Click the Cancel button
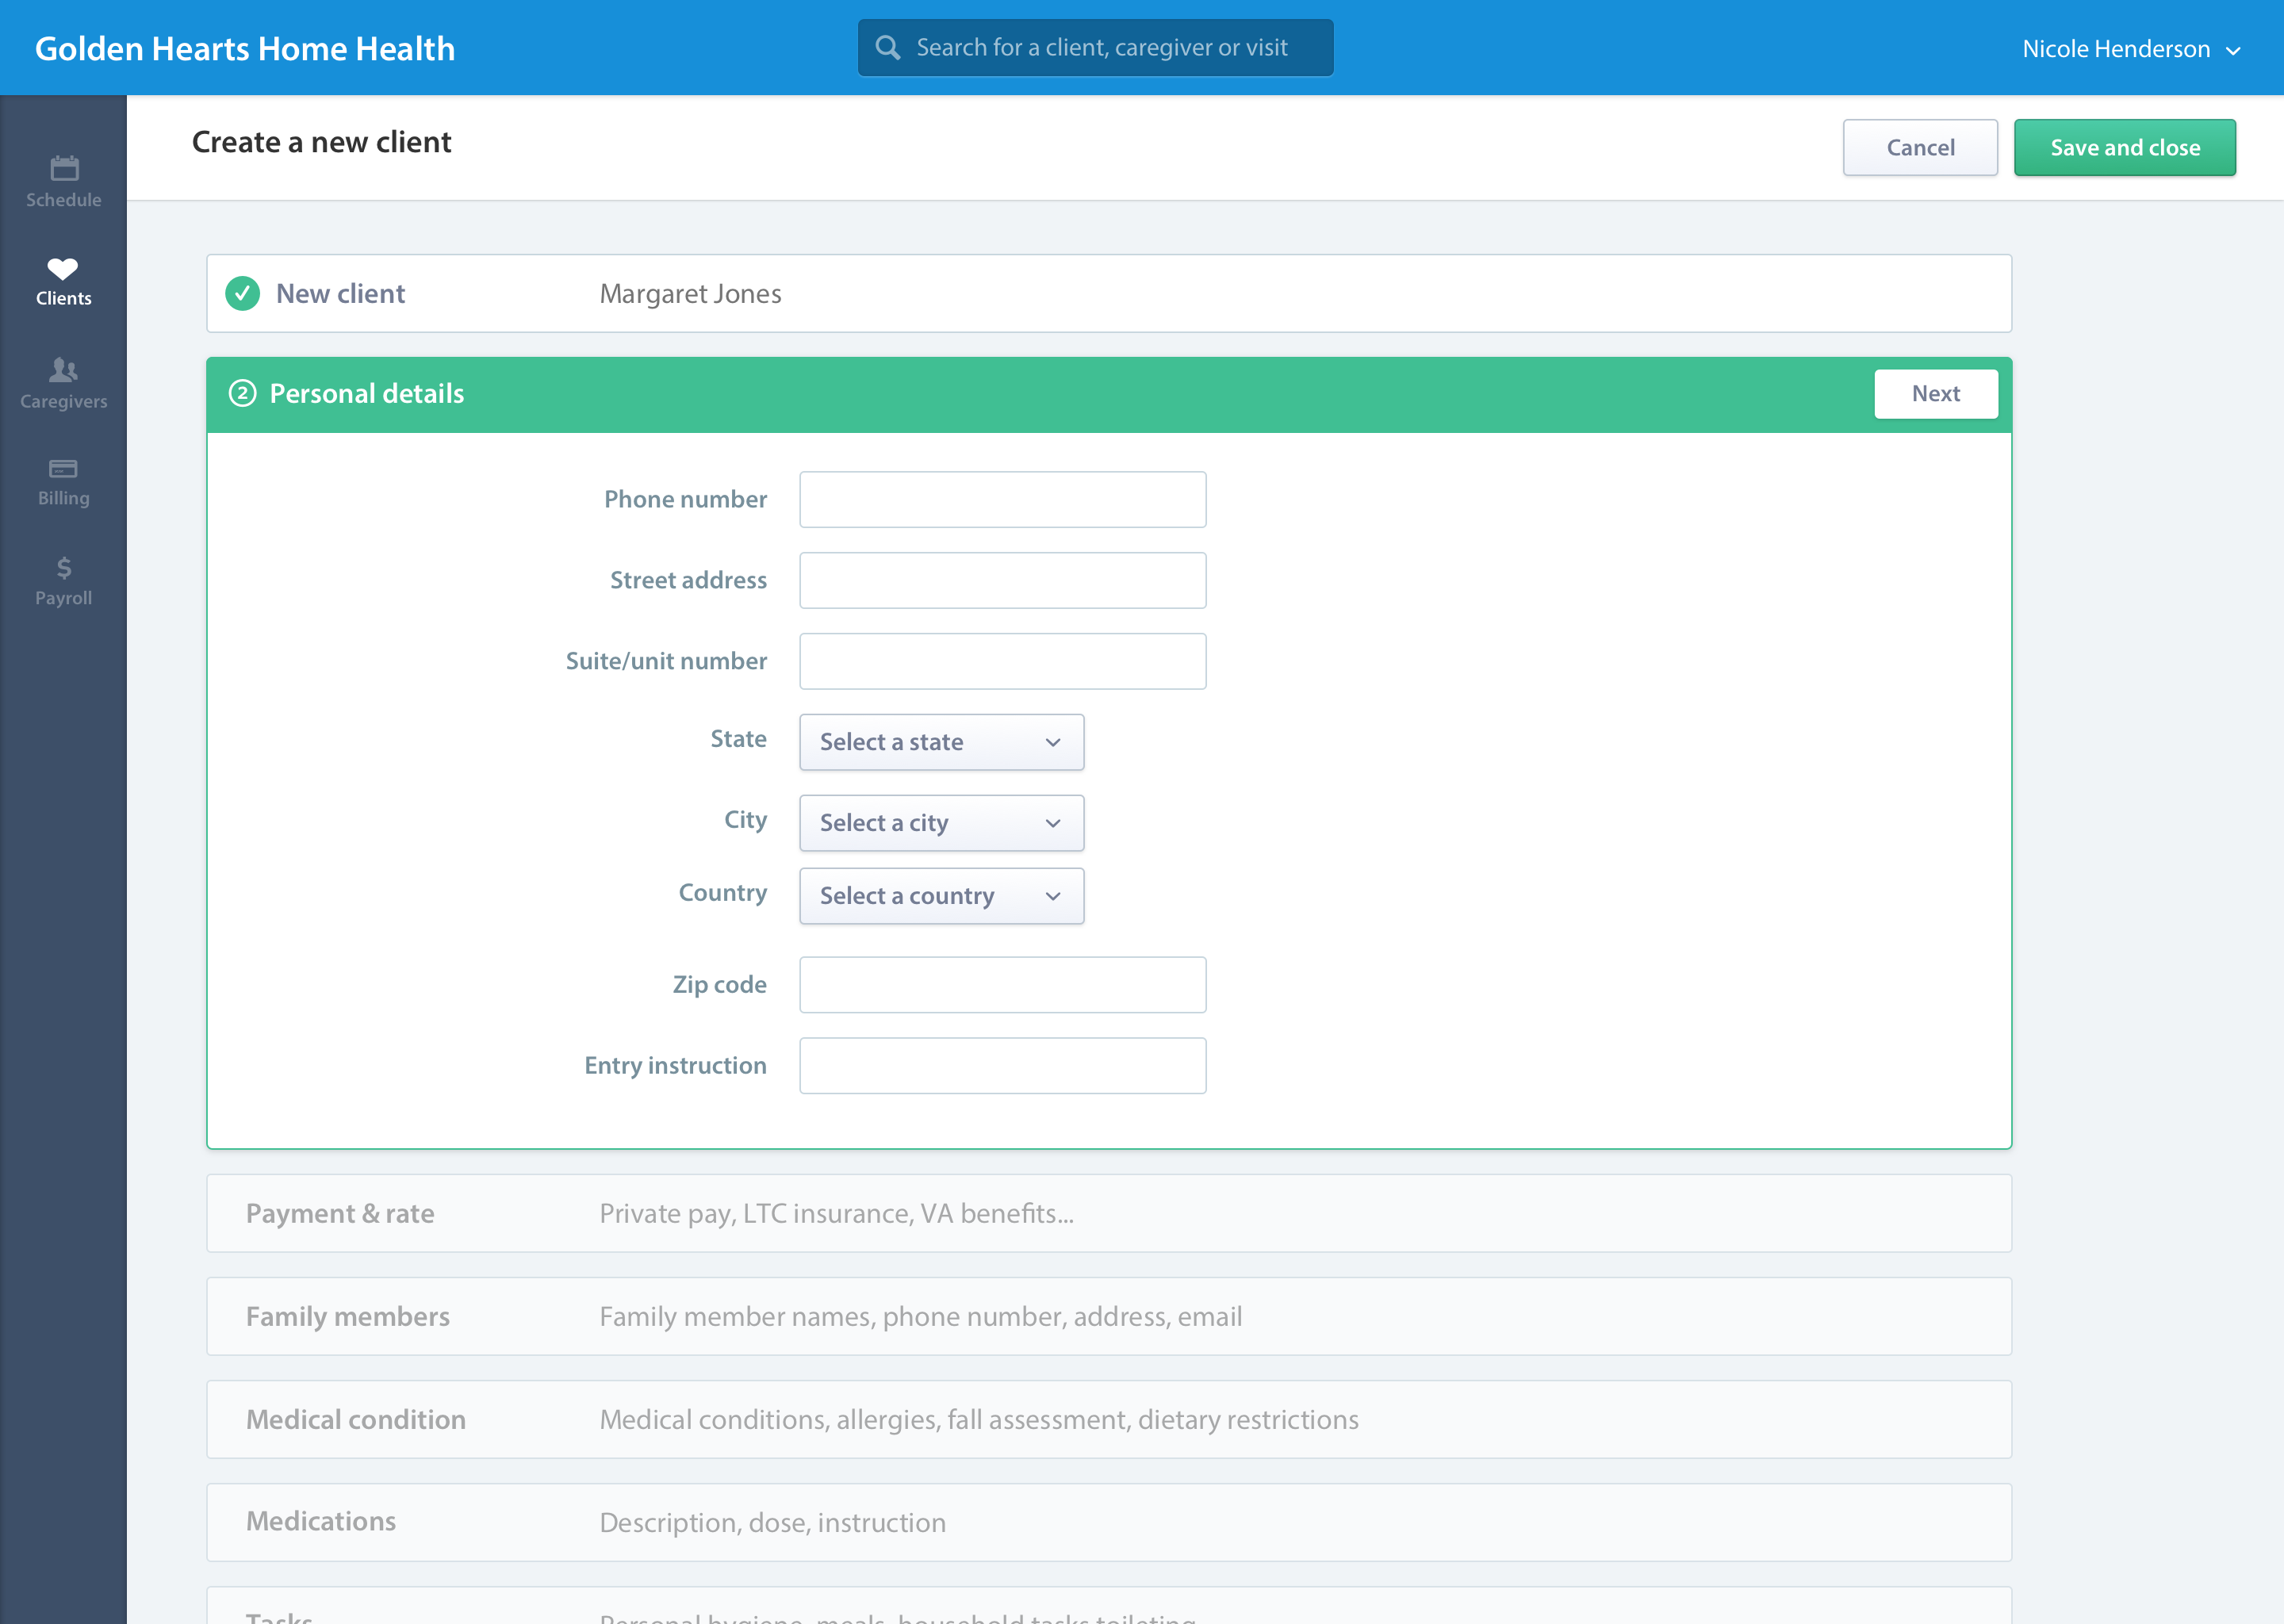 [1920, 147]
